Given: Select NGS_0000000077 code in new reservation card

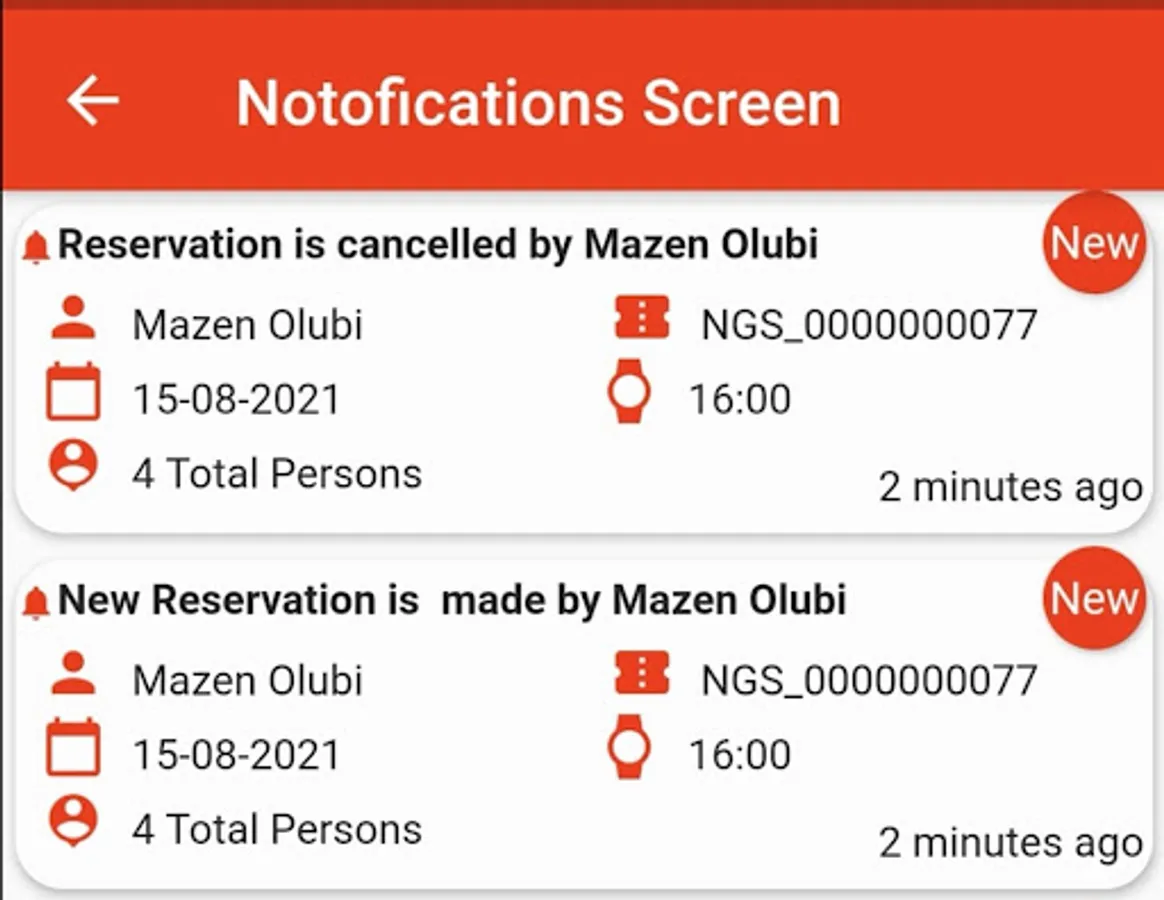Looking at the screenshot, I should point(869,681).
